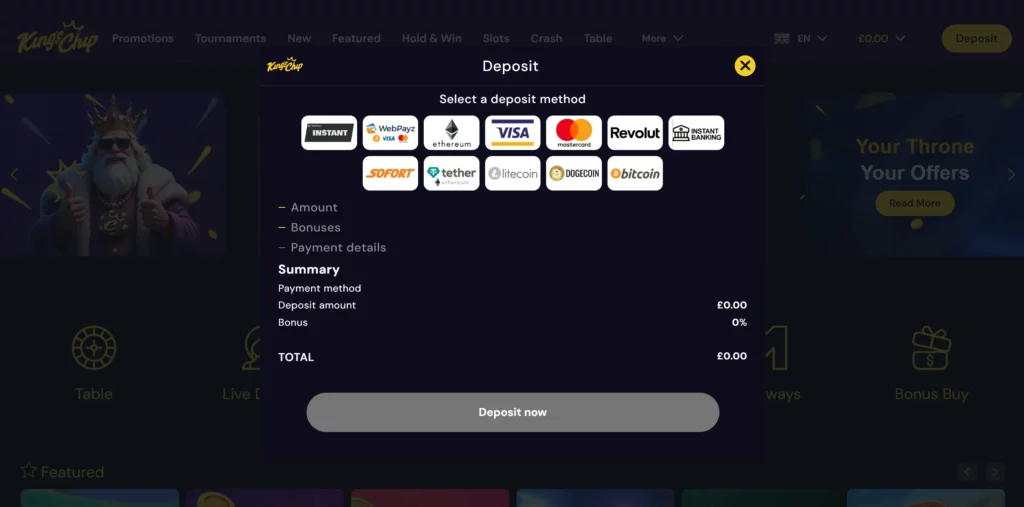Choose Dogecoin as deposit method
The height and width of the screenshot is (507, 1024).
[574, 173]
